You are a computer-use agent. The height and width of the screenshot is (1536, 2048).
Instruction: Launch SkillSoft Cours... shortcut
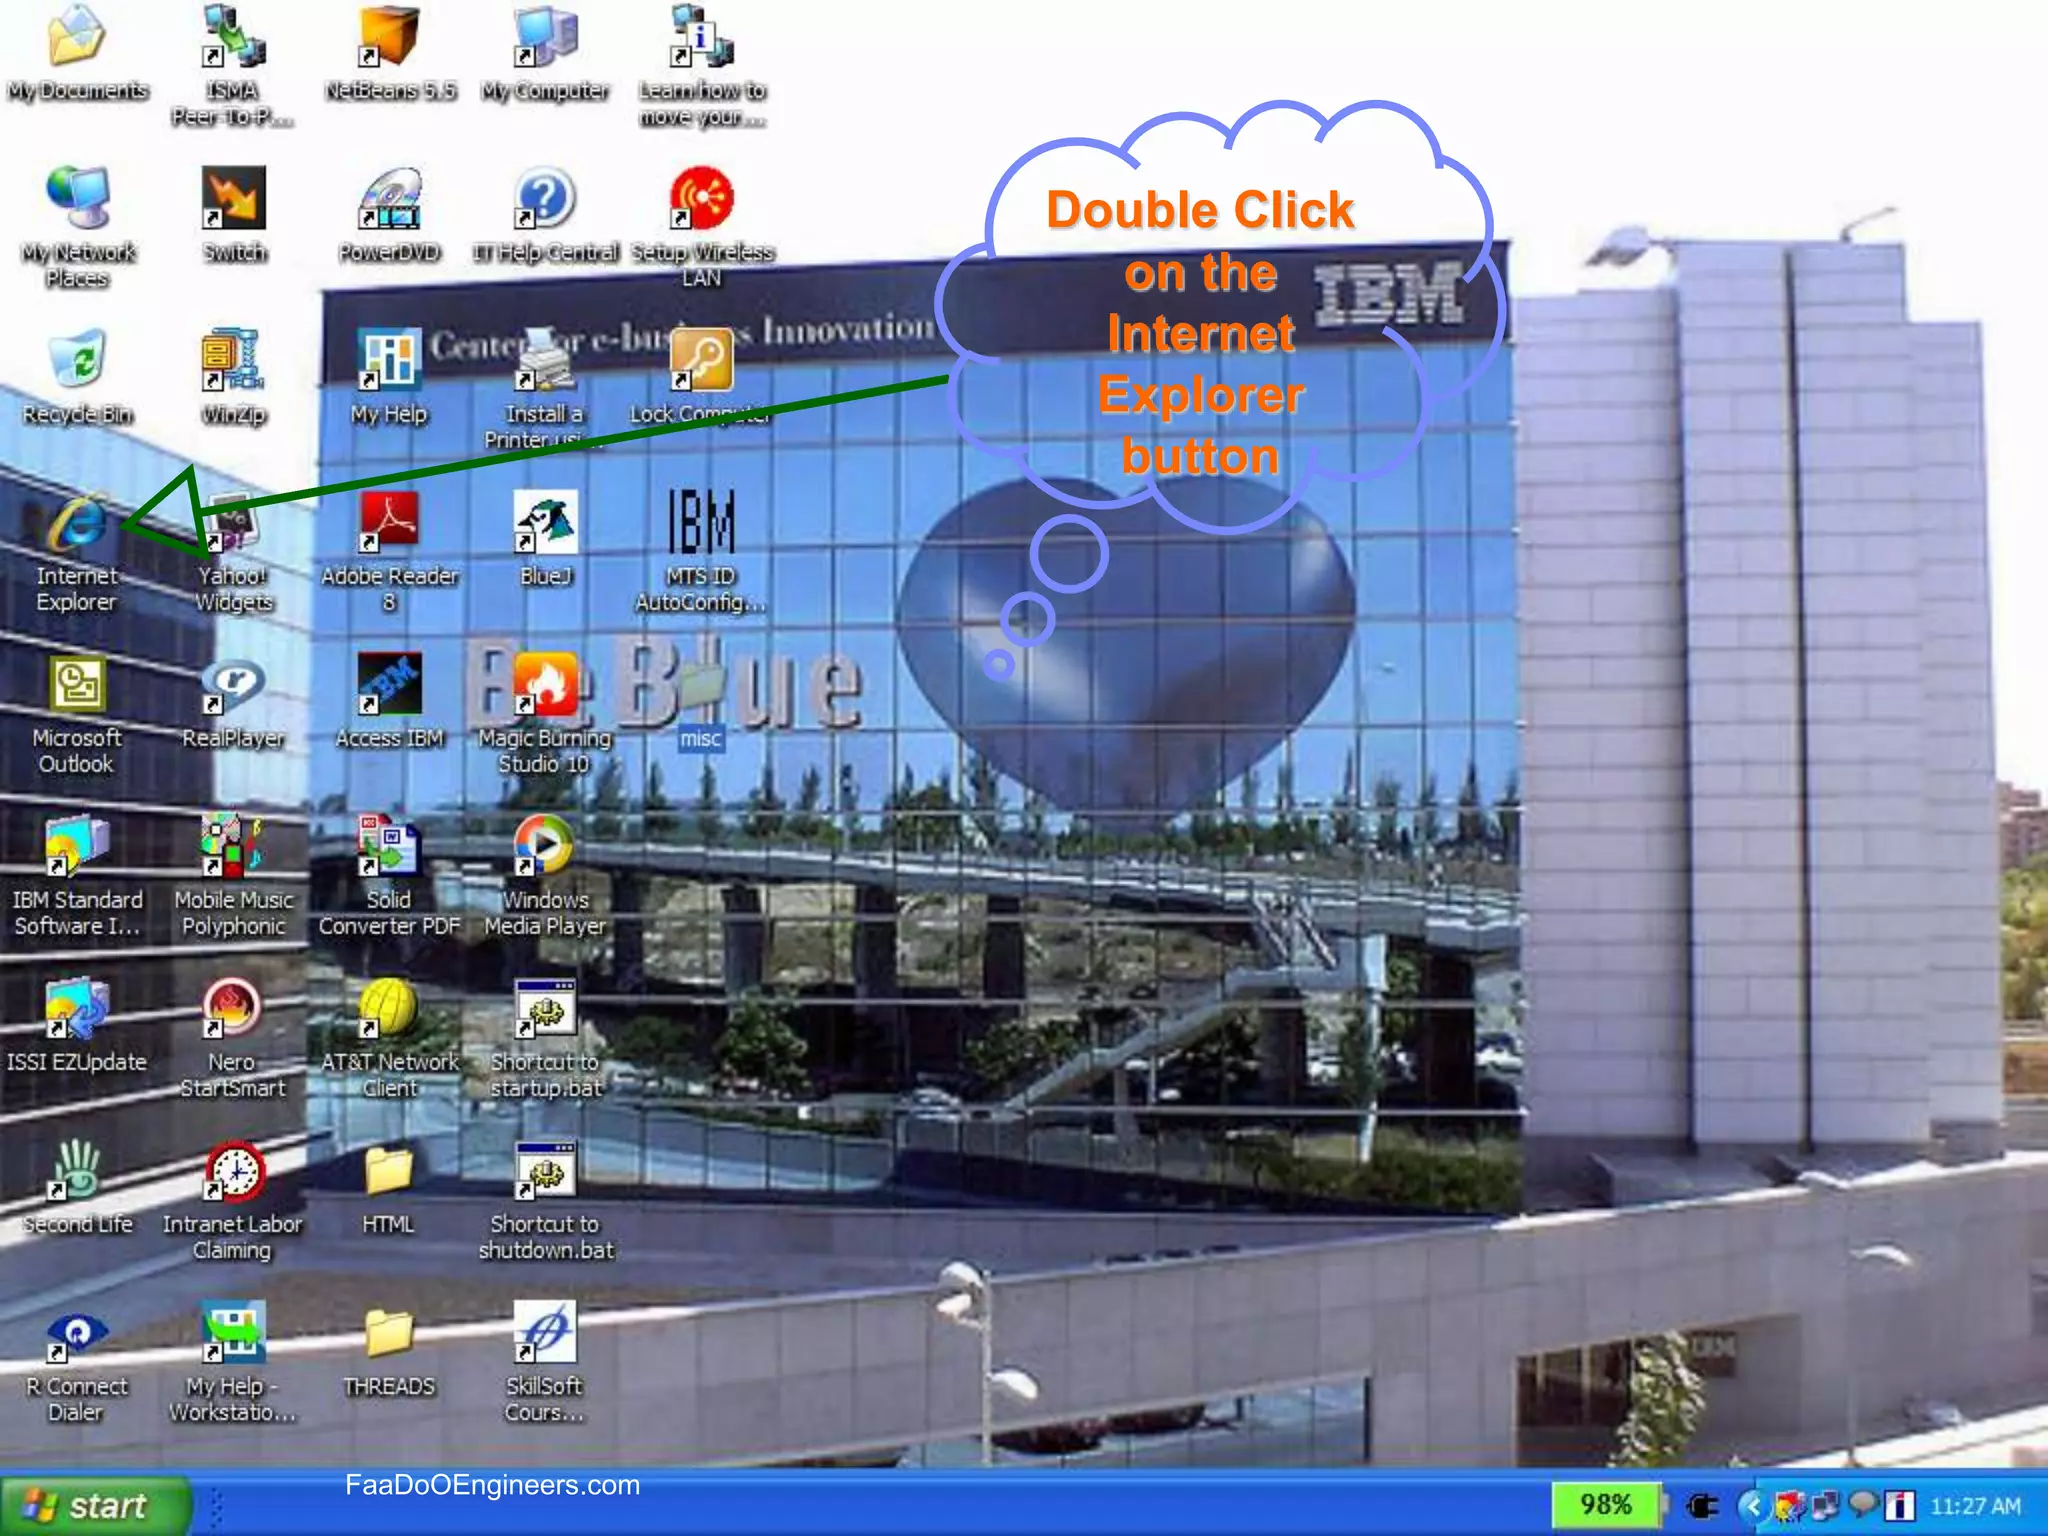click(545, 1332)
